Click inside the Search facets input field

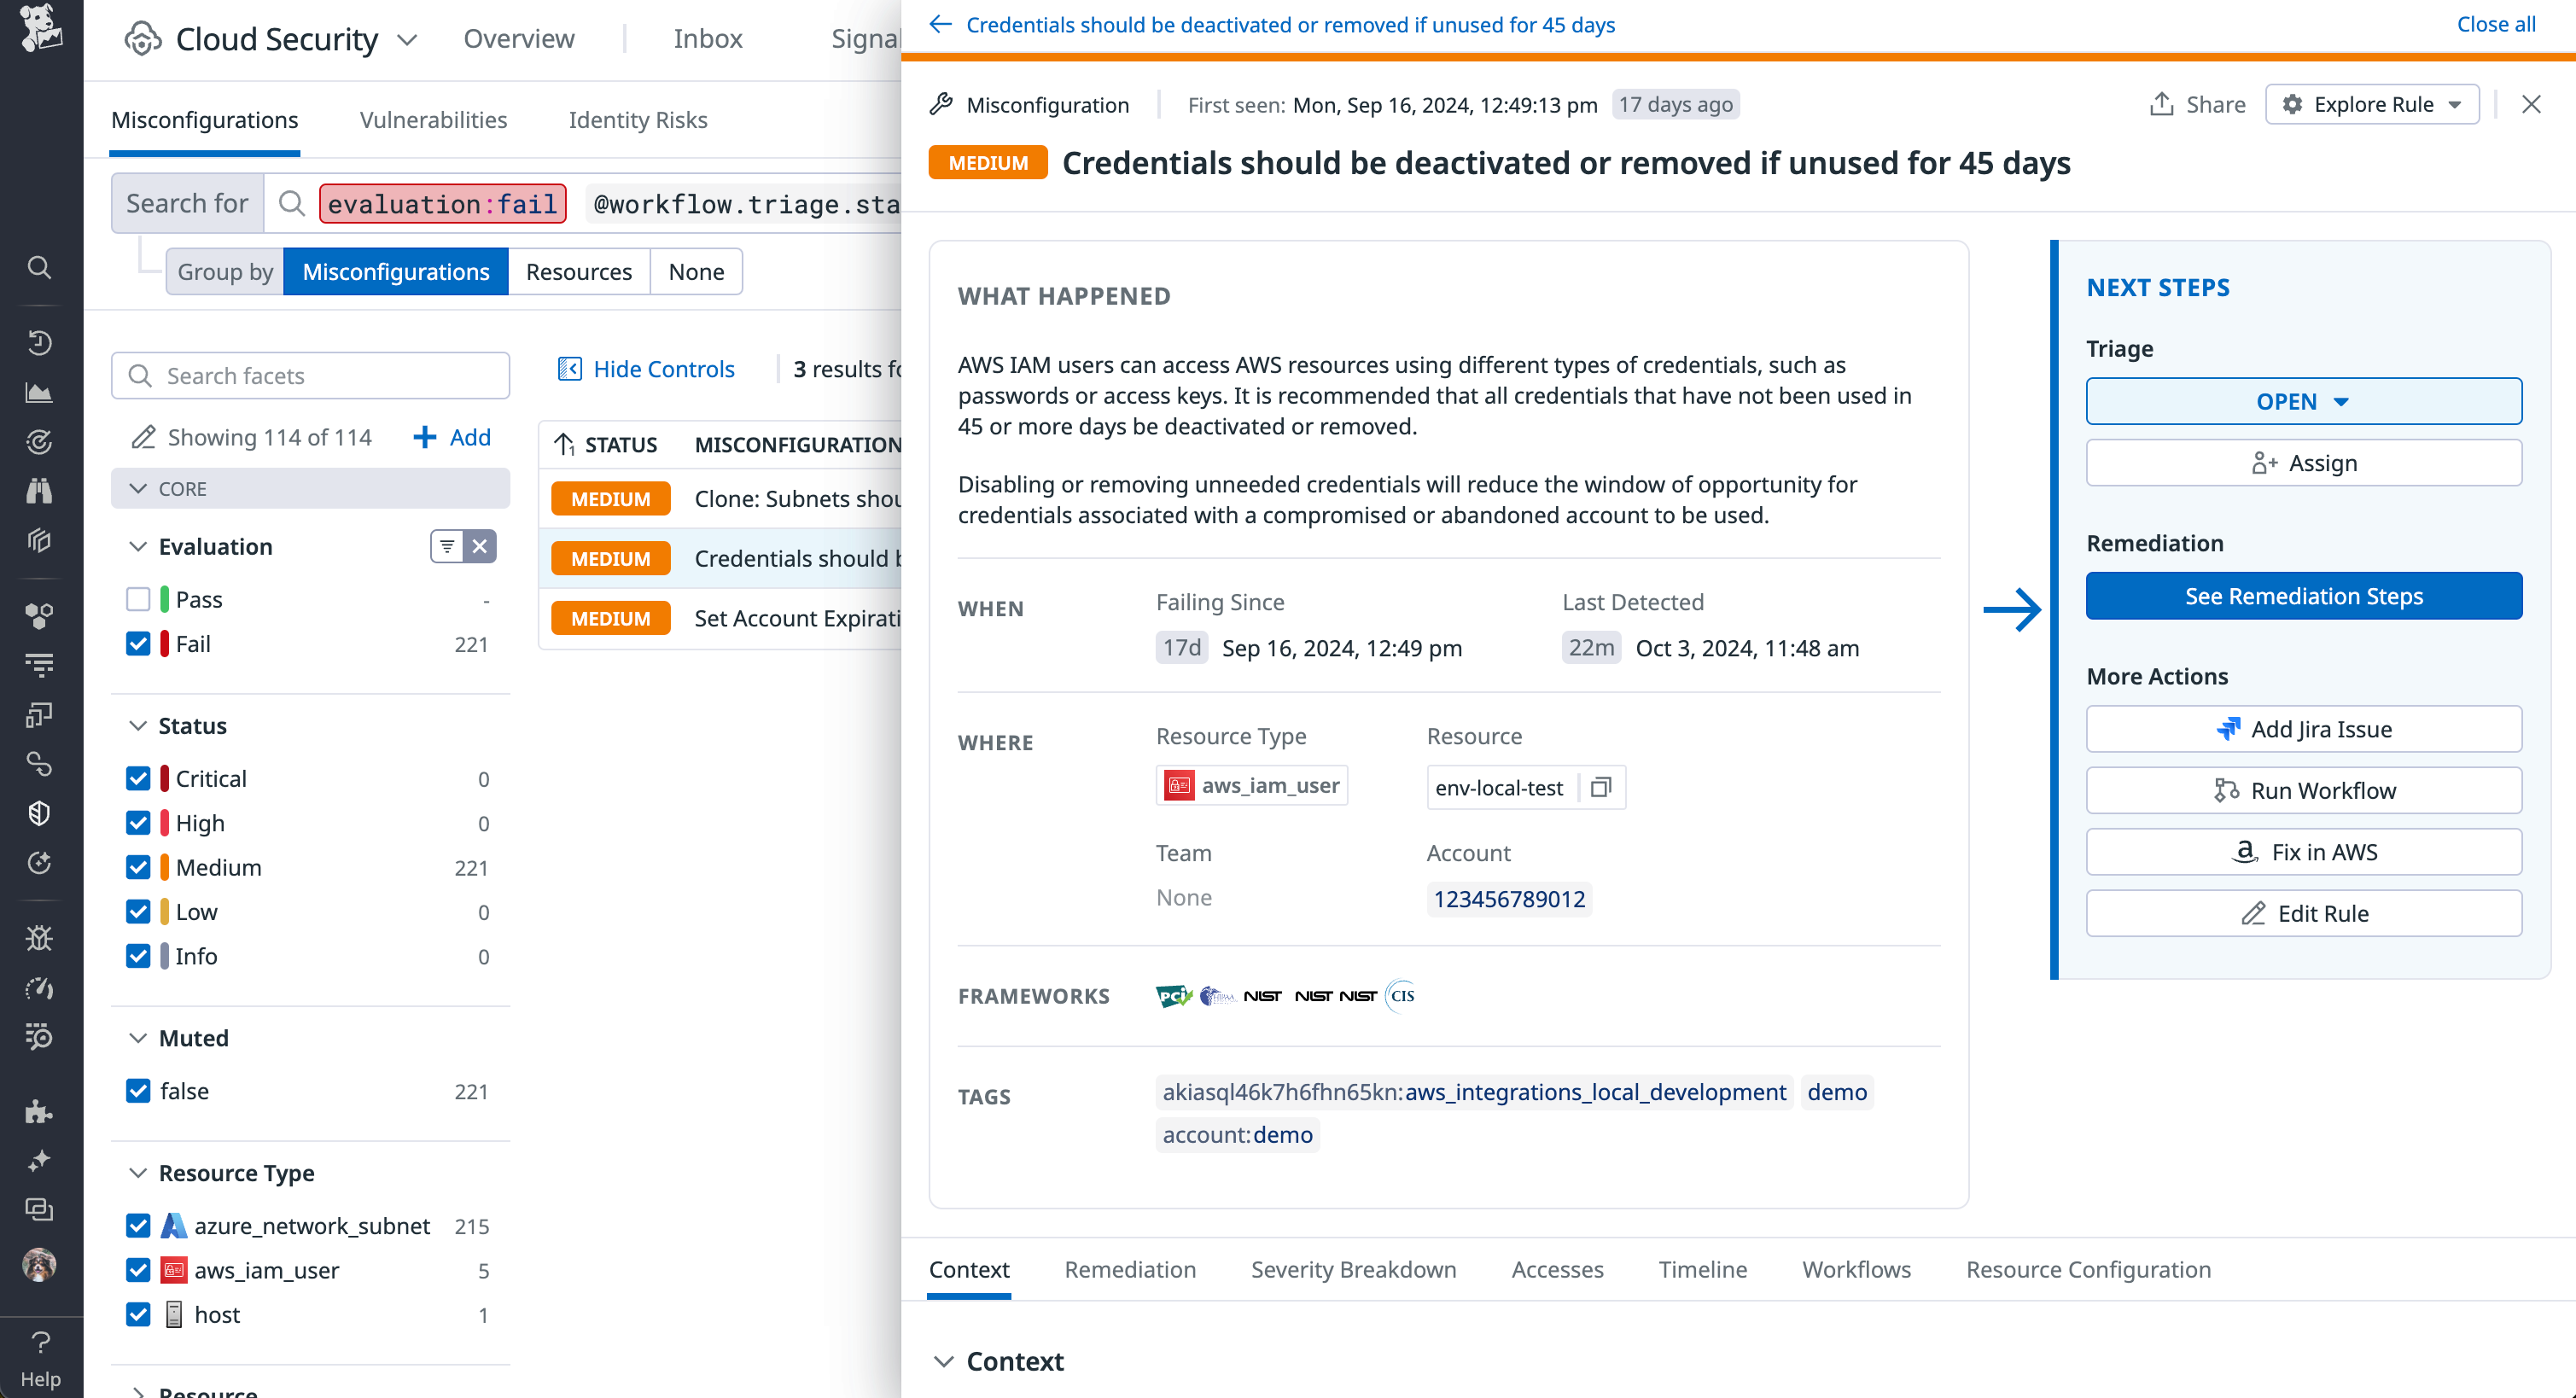(x=310, y=375)
